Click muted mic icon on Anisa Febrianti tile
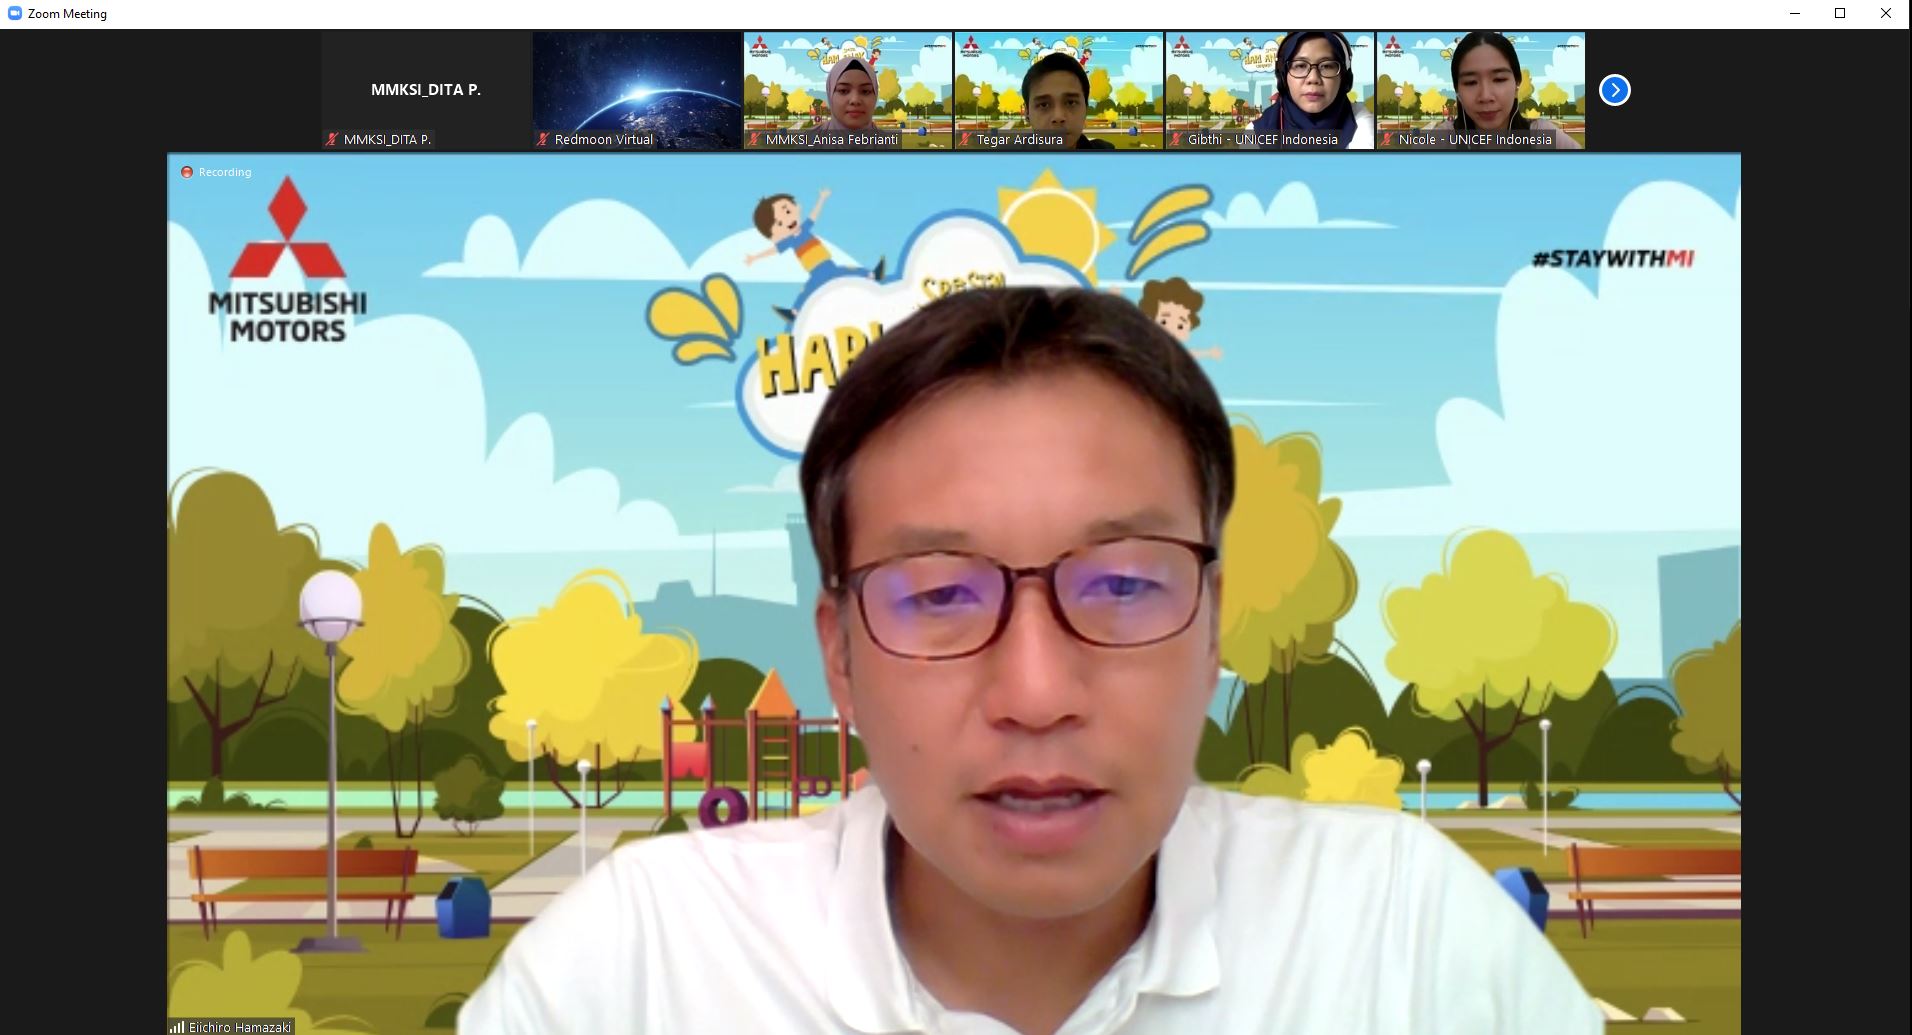 pos(754,140)
